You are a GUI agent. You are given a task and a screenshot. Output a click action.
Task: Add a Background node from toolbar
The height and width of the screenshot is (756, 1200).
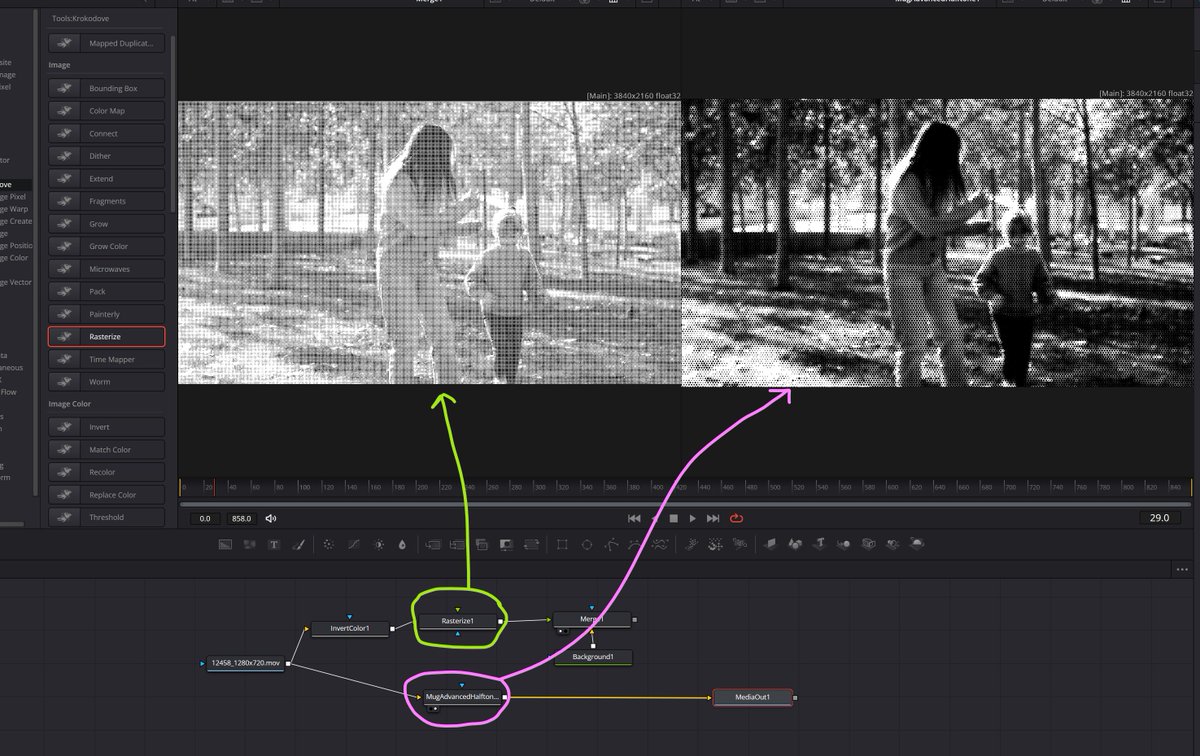coord(225,544)
